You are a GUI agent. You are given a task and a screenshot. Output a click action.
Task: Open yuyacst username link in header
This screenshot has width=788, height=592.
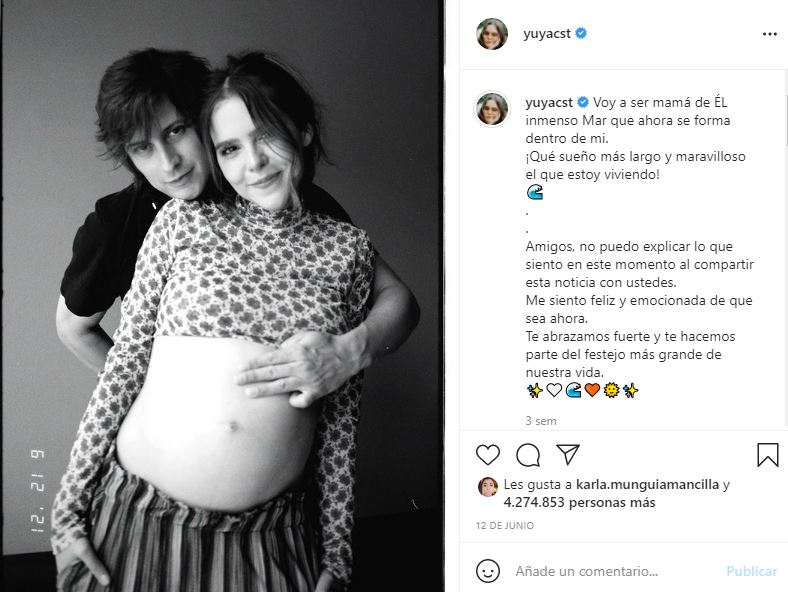coord(547,34)
